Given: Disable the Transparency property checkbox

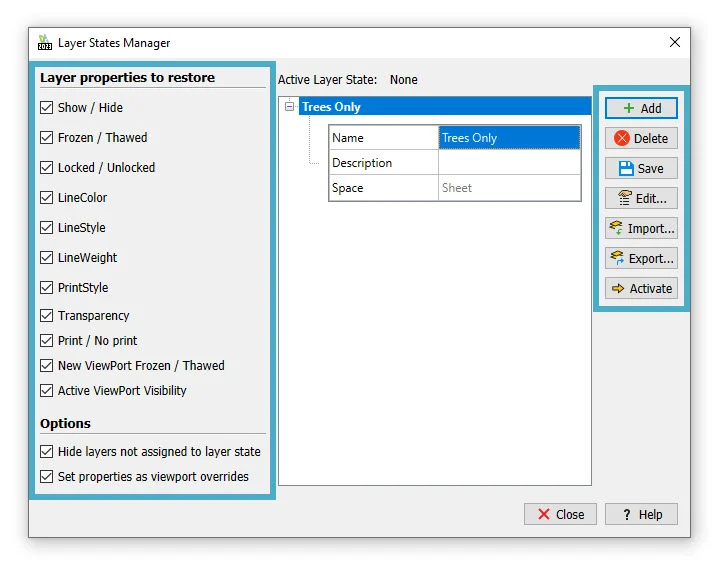Looking at the screenshot, I should click(x=47, y=316).
